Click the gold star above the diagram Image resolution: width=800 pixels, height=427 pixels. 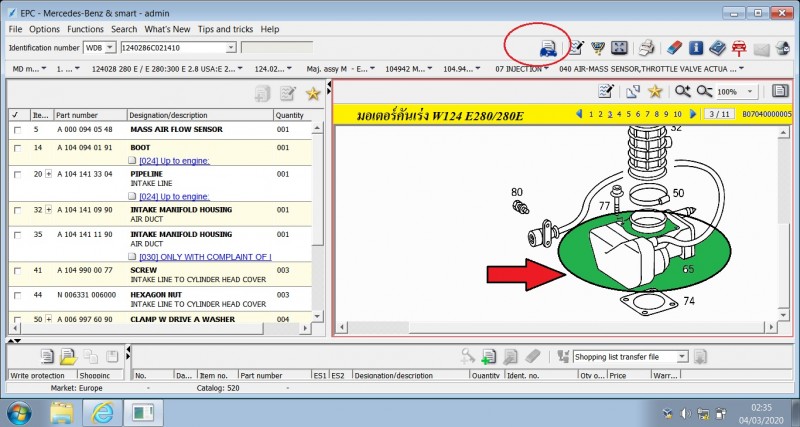(x=655, y=91)
